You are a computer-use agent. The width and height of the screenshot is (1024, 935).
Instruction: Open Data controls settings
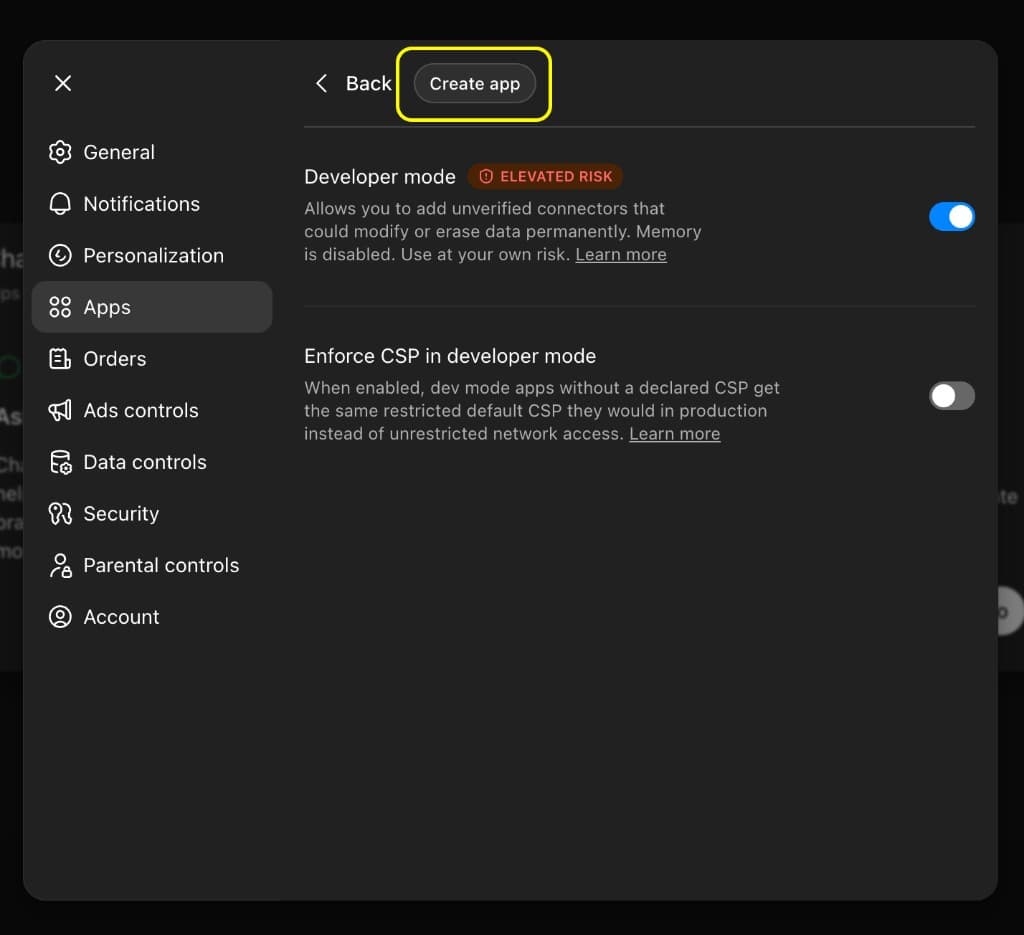pyautogui.click(x=152, y=462)
